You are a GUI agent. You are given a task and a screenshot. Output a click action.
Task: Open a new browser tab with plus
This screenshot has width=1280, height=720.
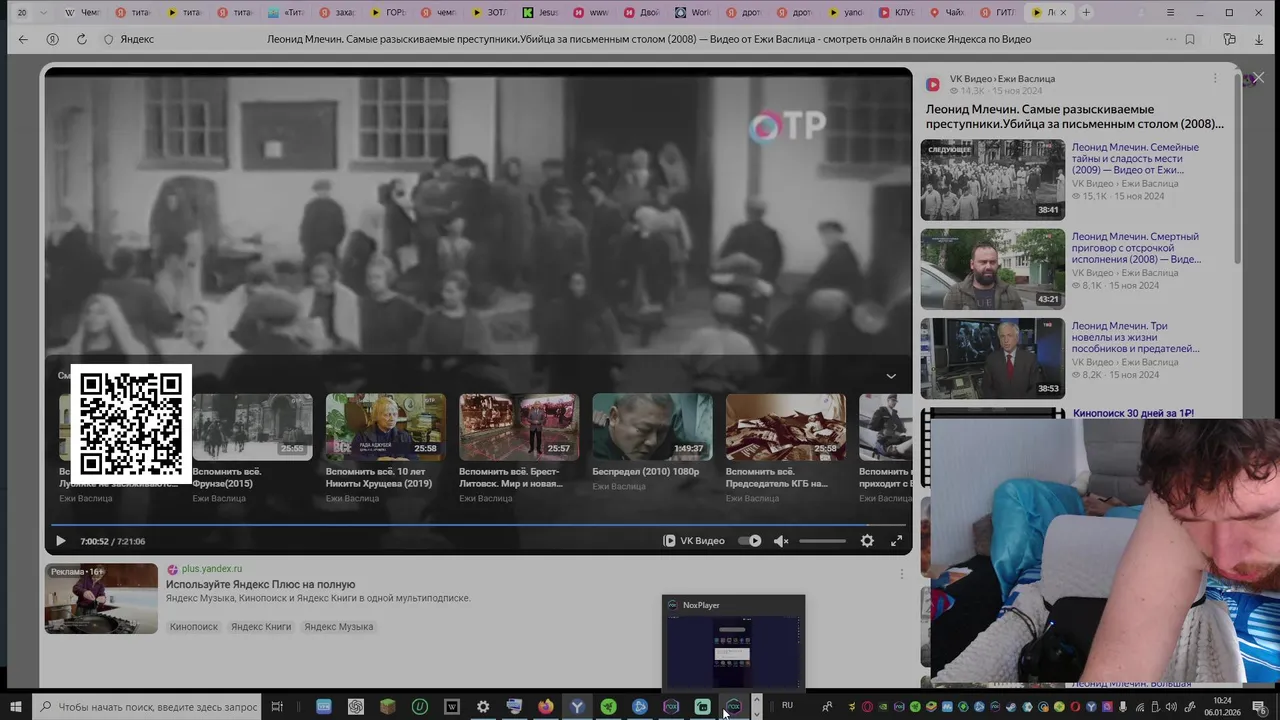pos(1087,13)
